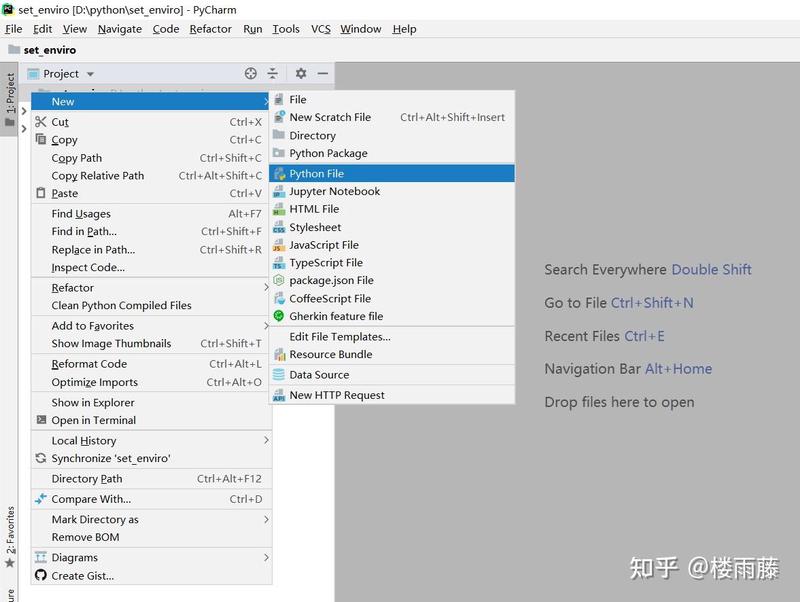Open the VCS menu
This screenshot has width=800, height=602.
click(321, 29)
